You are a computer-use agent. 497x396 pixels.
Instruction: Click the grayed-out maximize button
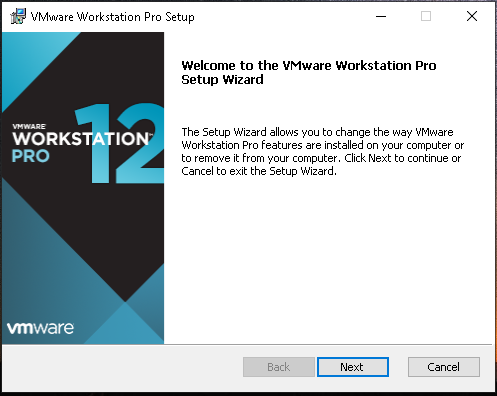point(426,16)
